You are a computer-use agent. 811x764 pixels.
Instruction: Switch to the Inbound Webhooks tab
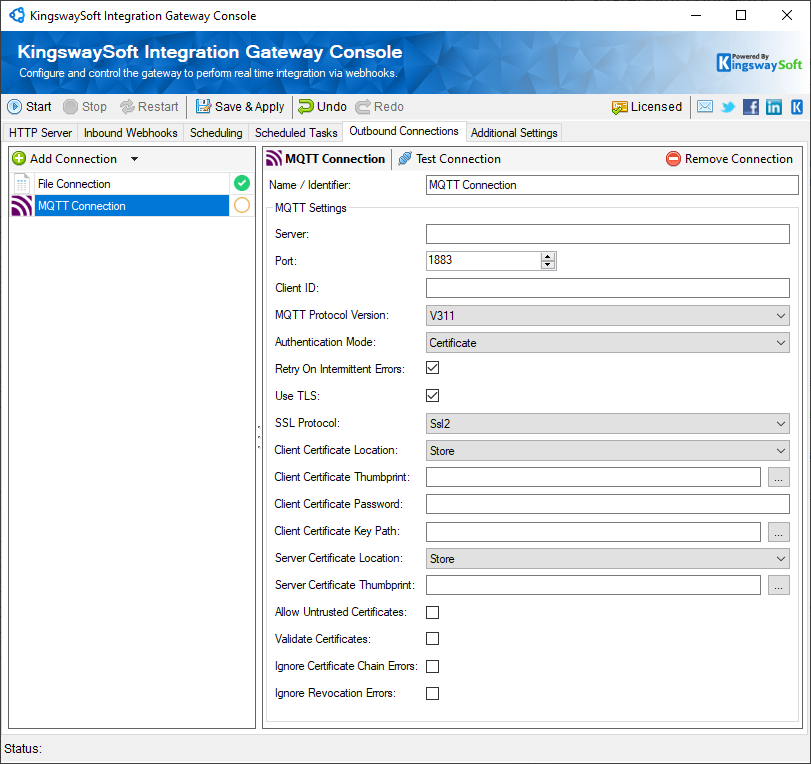pos(130,132)
